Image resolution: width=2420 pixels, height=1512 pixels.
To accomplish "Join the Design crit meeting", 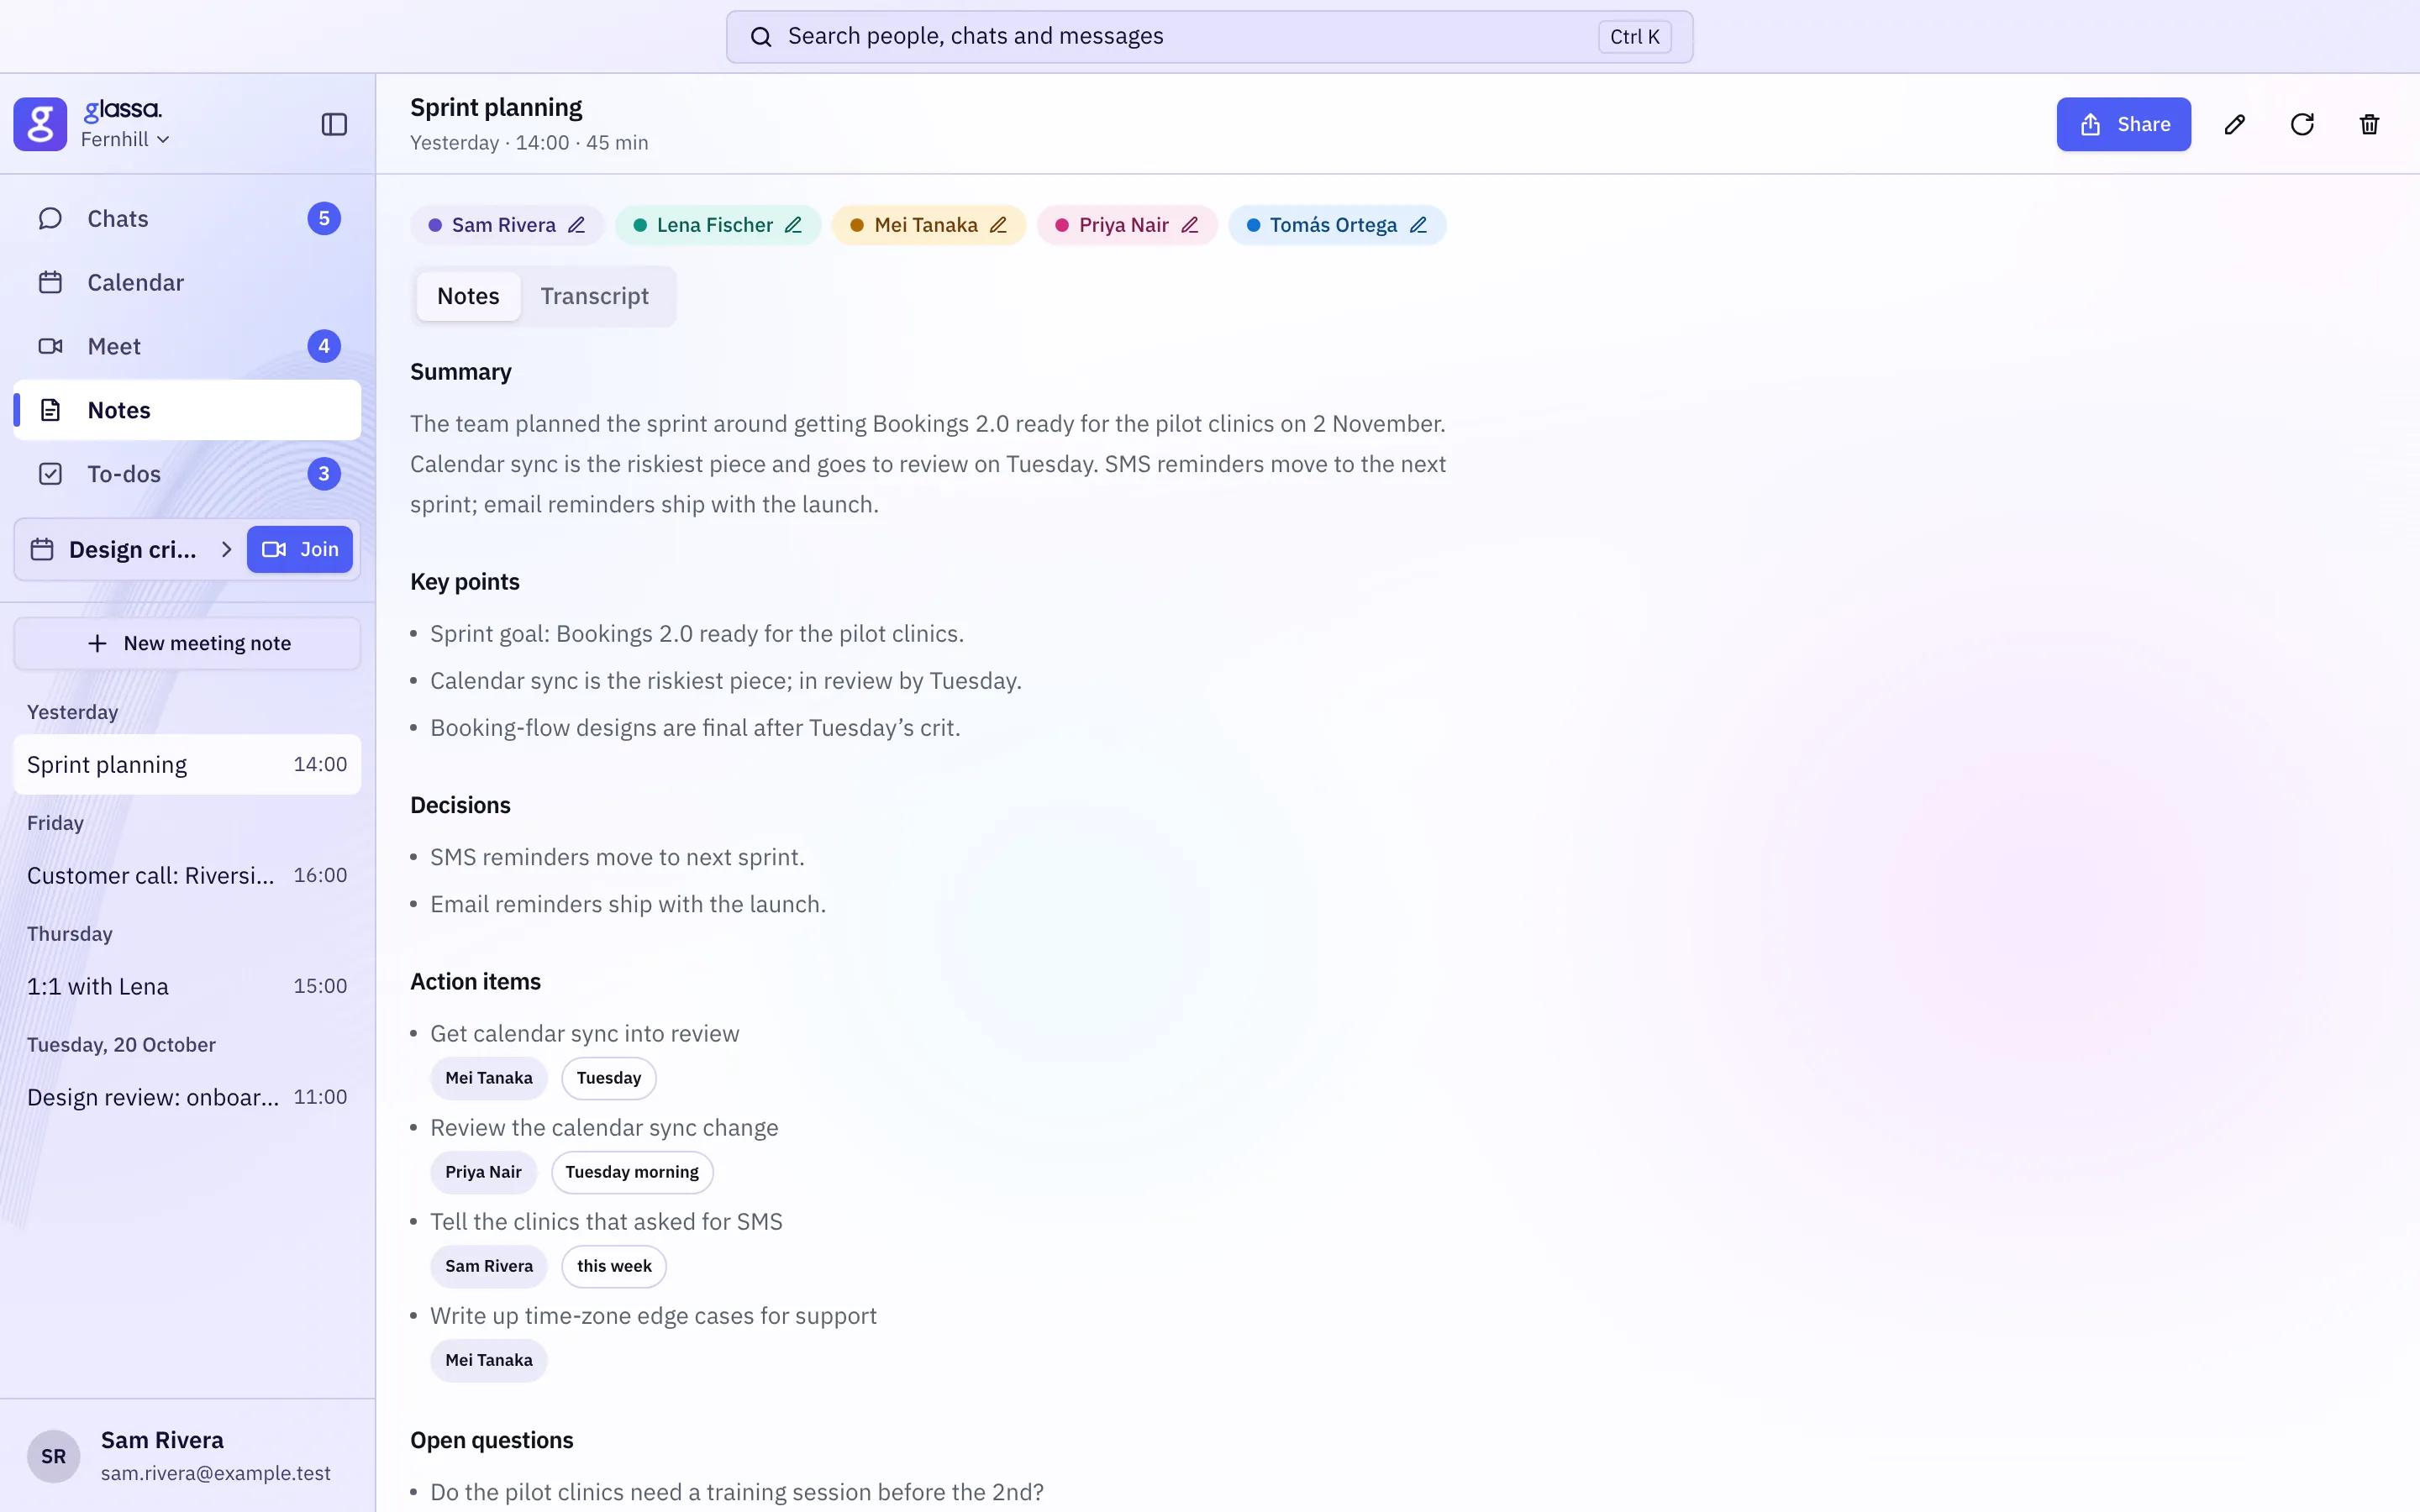I will [300, 549].
